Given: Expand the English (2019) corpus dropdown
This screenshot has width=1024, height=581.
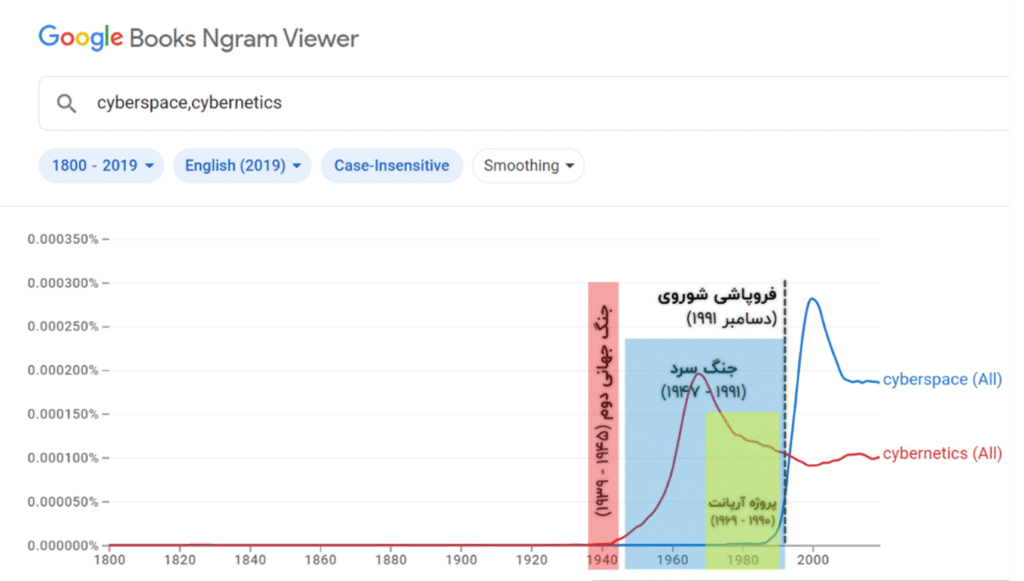Looking at the screenshot, I should tap(242, 166).
